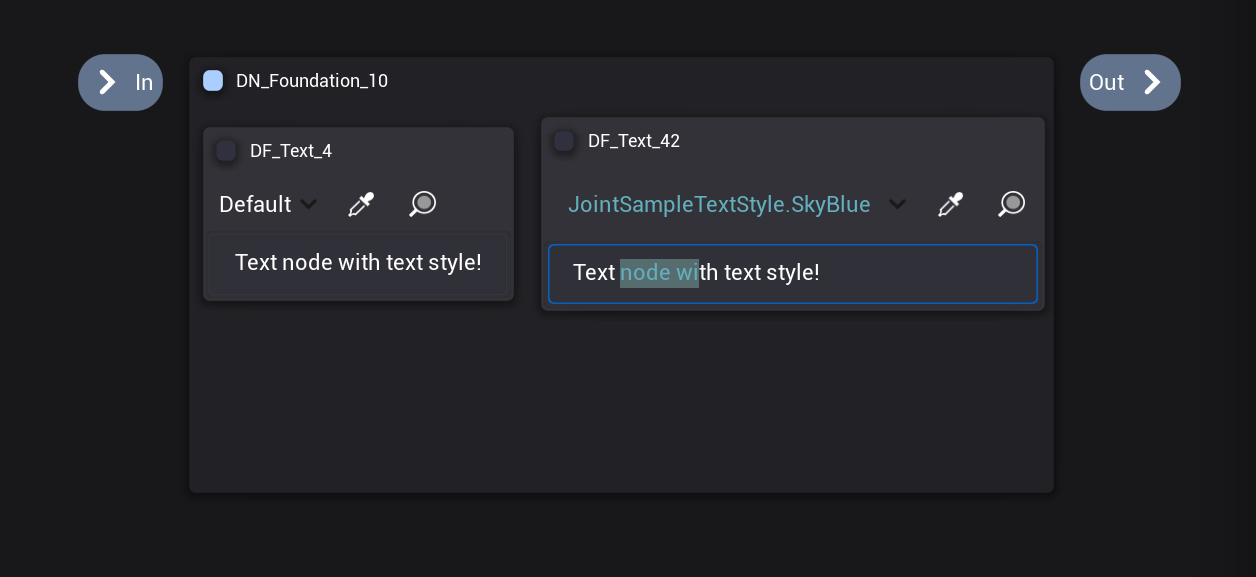Click the magnifier icon in DF_Text_4

423,204
